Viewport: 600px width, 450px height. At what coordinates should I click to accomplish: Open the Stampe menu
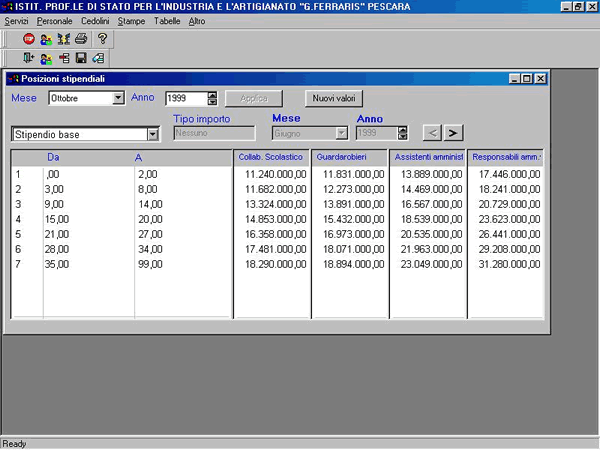pyautogui.click(x=131, y=21)
